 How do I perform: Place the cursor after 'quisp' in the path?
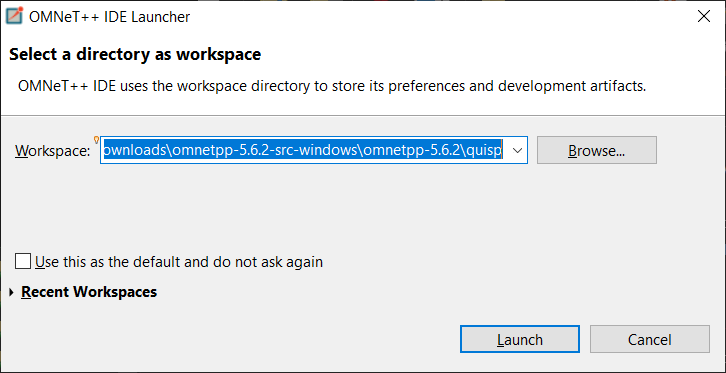pyautogui.click(x=503, y=150)
